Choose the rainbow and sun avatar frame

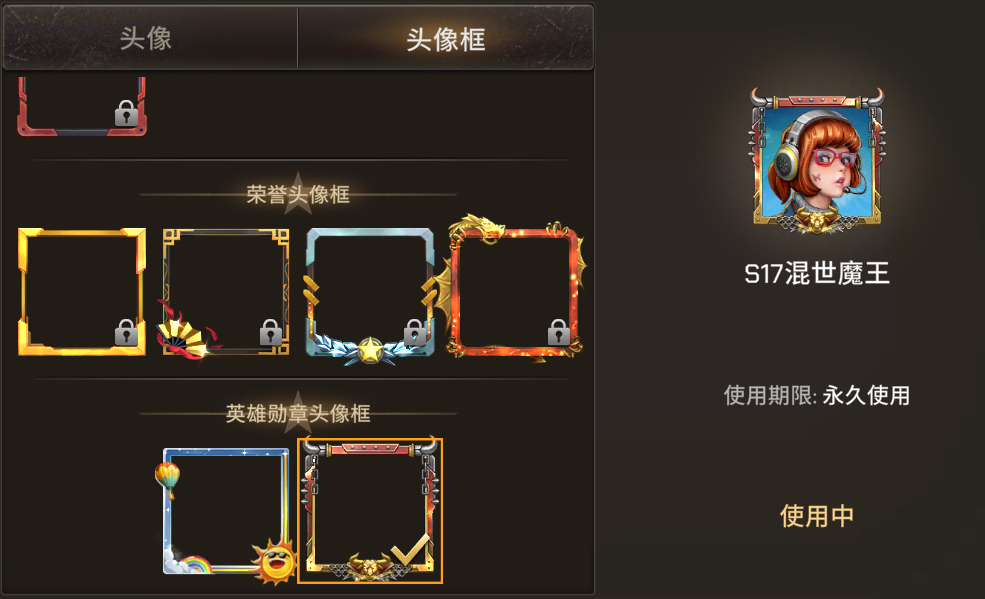point(226,515)
